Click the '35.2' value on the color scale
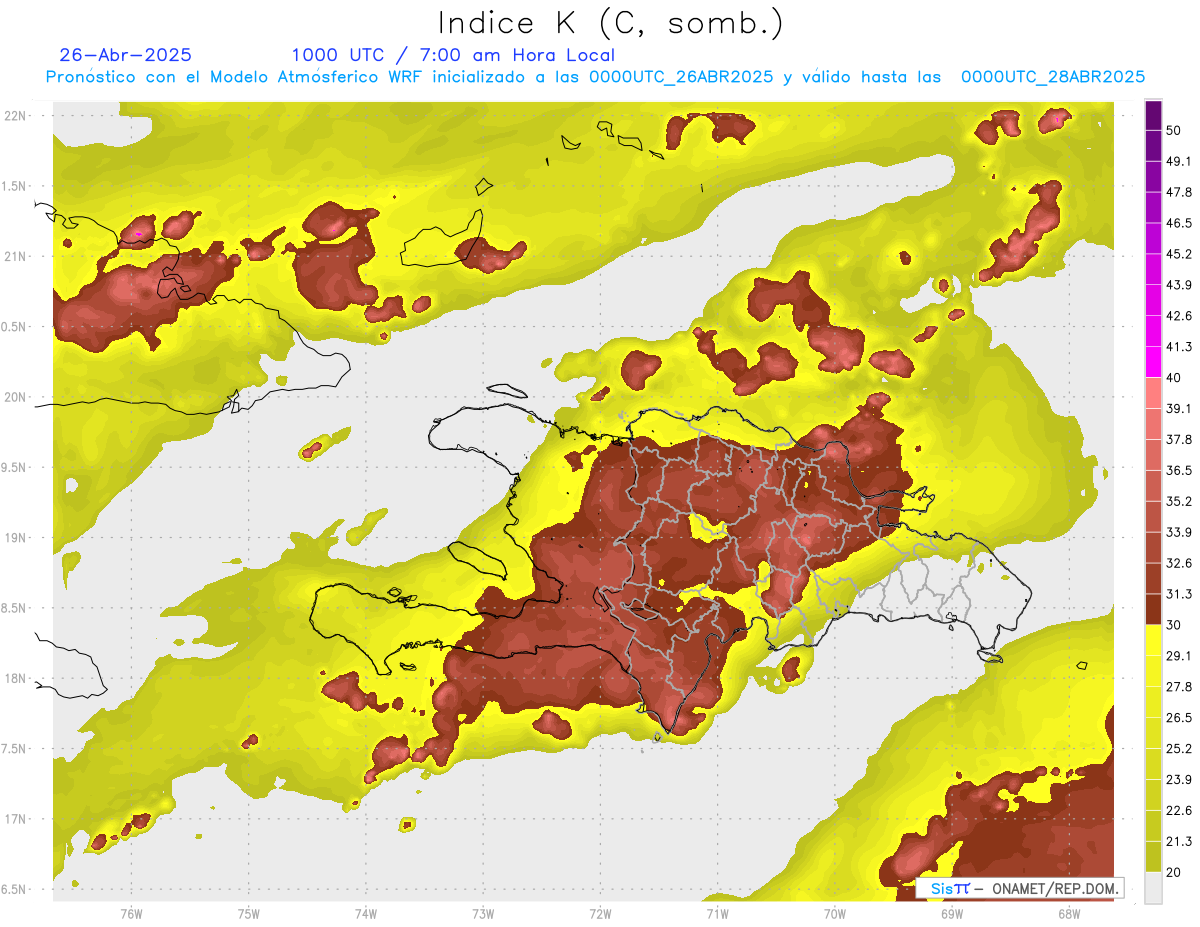Screen dimensions: 1200x927 (x=1179, y=501)
